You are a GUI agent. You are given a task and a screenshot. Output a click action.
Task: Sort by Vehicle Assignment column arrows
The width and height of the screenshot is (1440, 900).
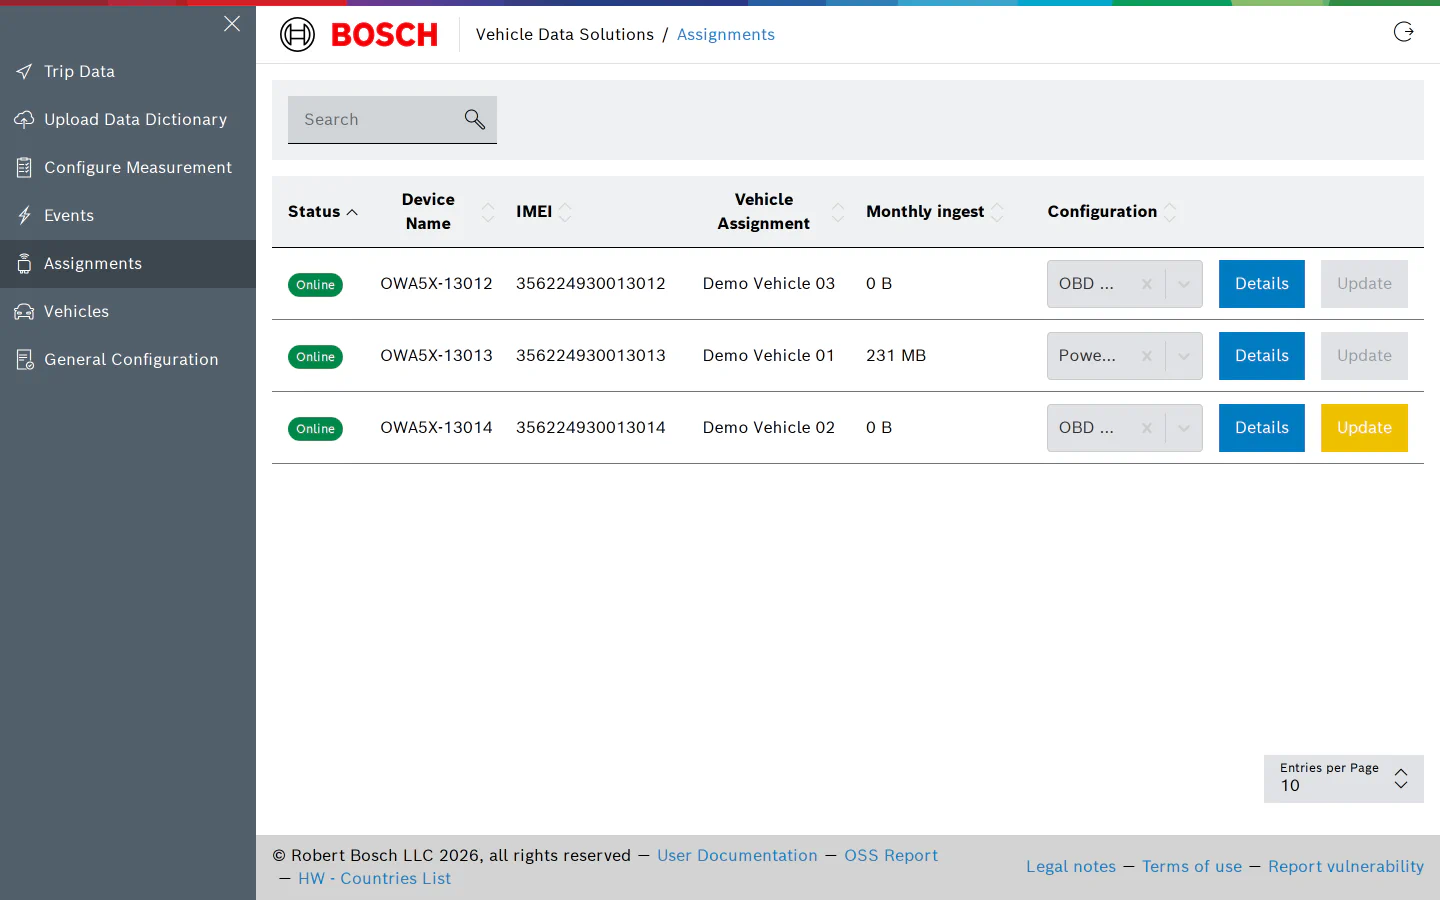pos(838,212)
